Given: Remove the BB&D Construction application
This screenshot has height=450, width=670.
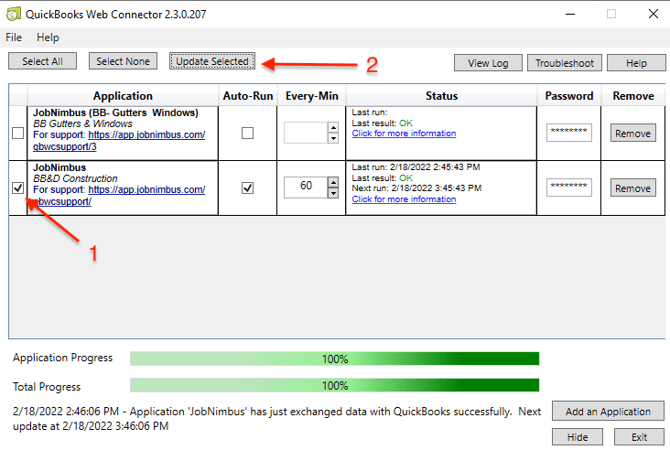Looking at the screenshot, I should (633, 188).
